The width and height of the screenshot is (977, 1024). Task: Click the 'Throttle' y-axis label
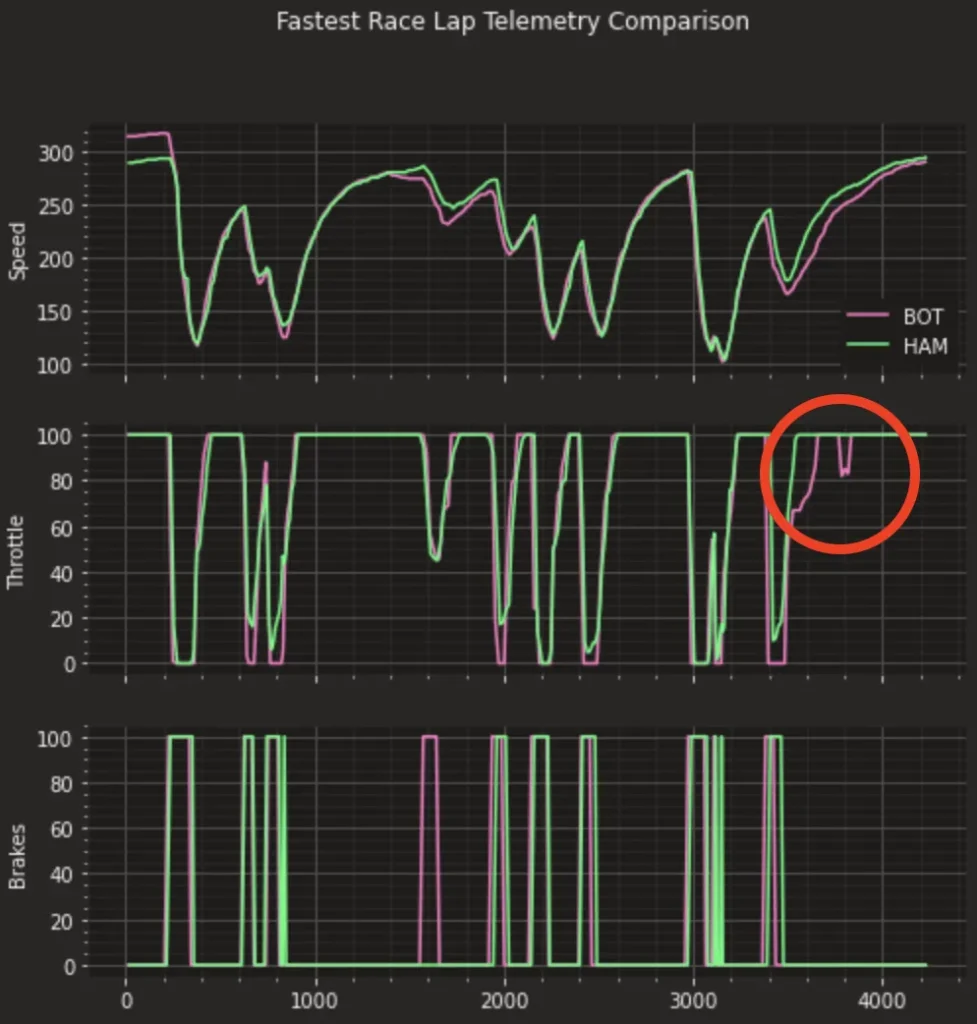(x=17, y=550)
